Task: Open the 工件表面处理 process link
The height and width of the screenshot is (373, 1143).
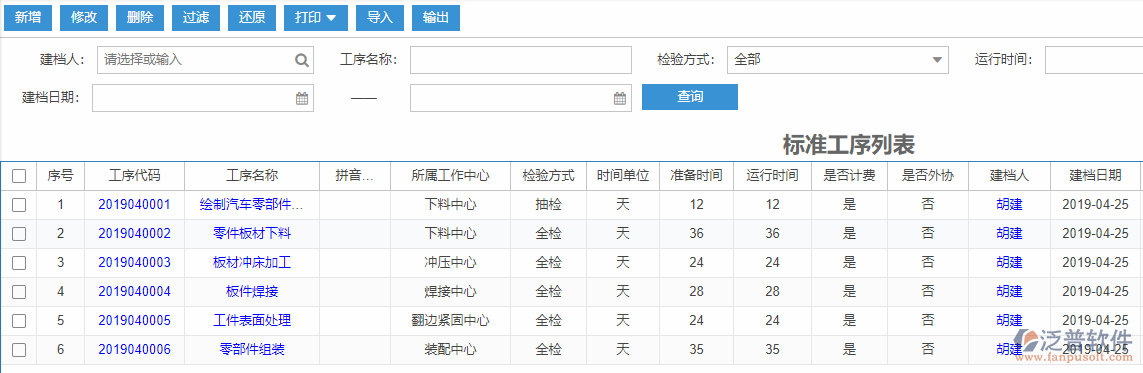Action: coord(251,321)
